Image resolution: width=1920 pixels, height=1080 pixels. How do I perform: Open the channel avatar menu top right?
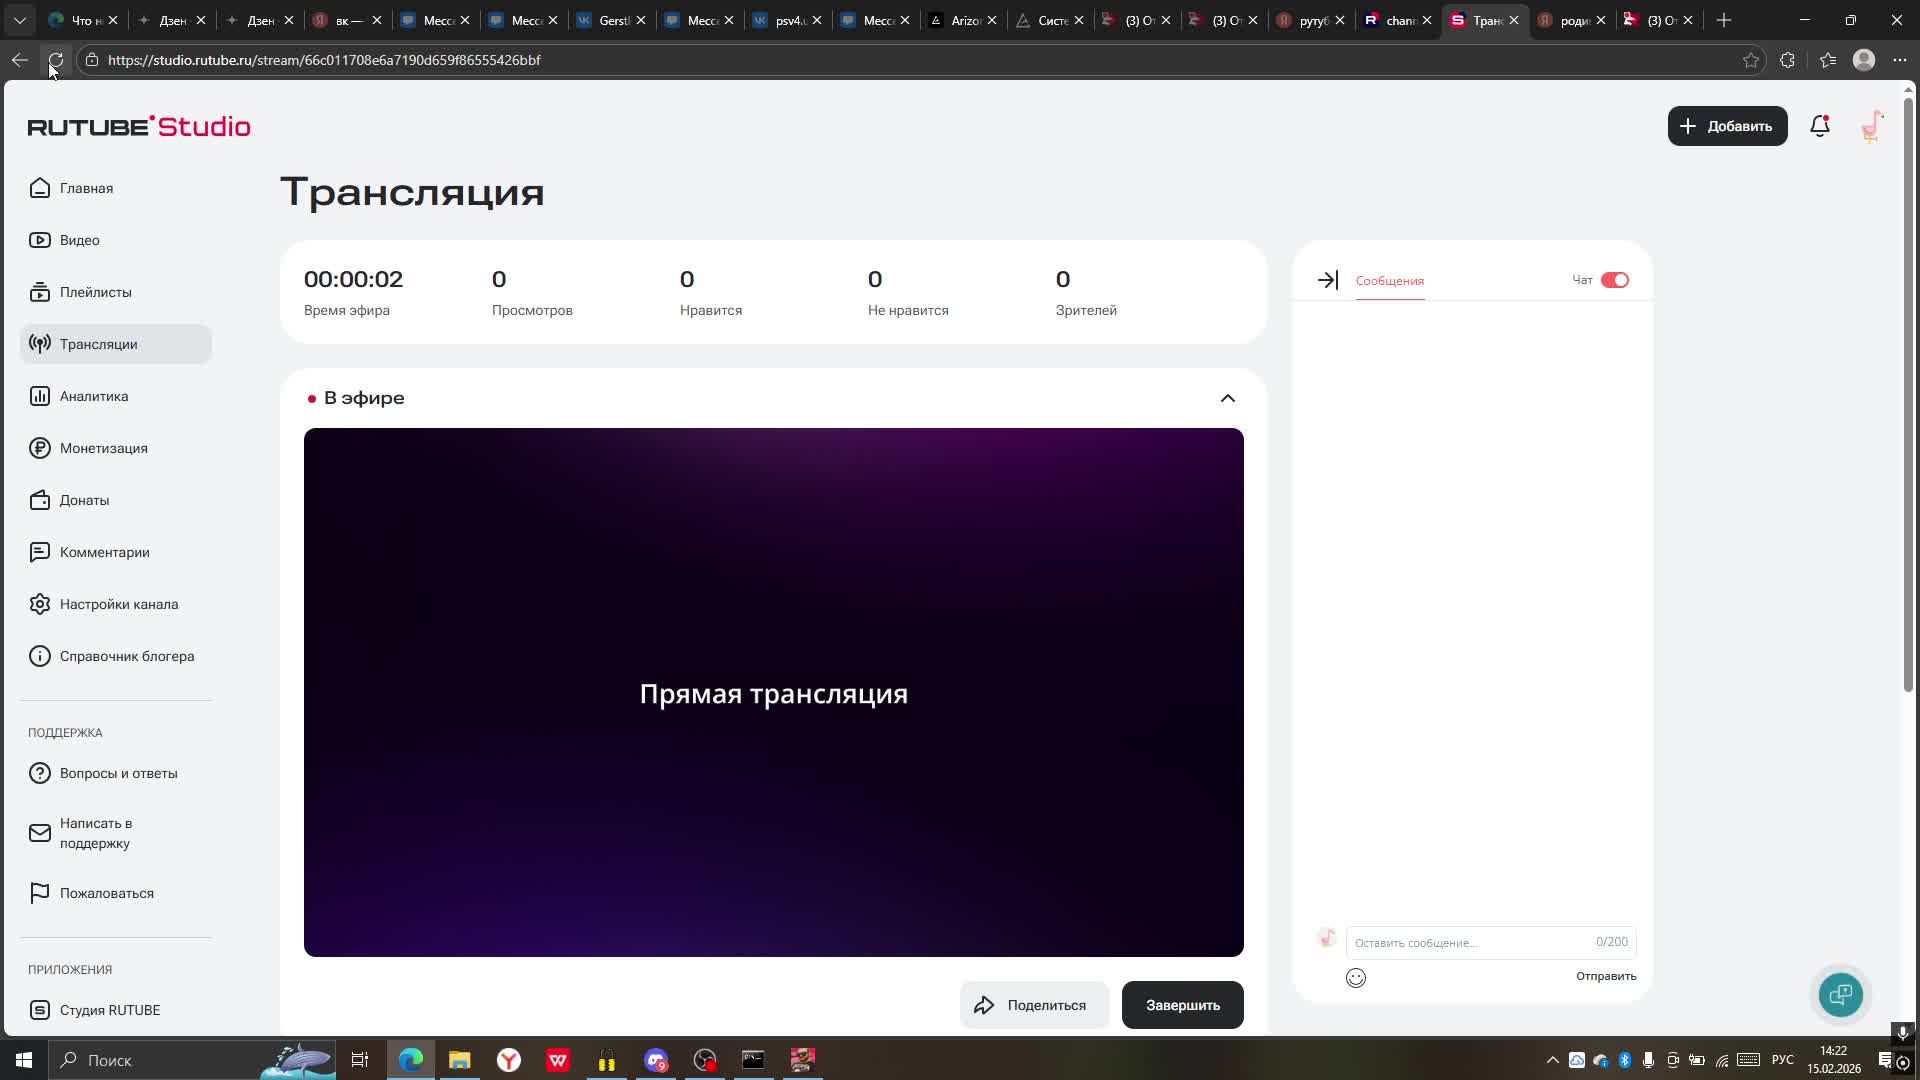tap(1871, 126)
